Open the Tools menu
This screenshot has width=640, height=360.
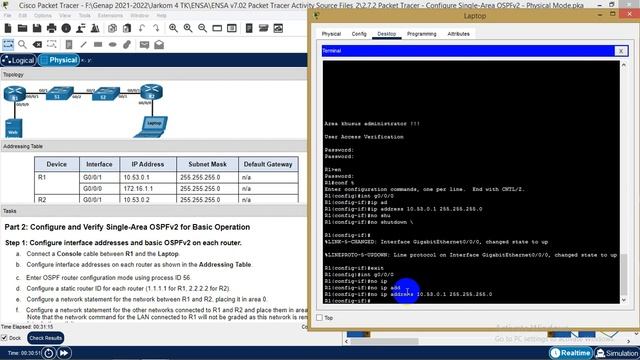pos(84,16)
